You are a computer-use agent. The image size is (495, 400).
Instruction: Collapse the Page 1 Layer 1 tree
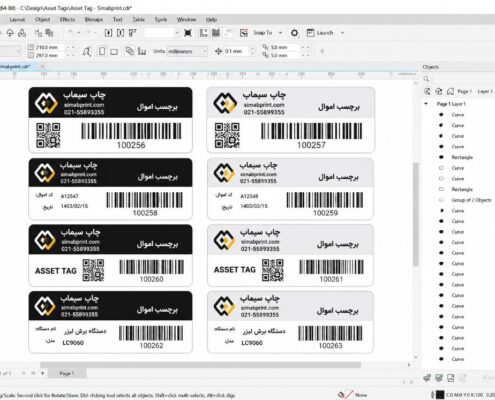pyautogui.click(x=426, y=104)
